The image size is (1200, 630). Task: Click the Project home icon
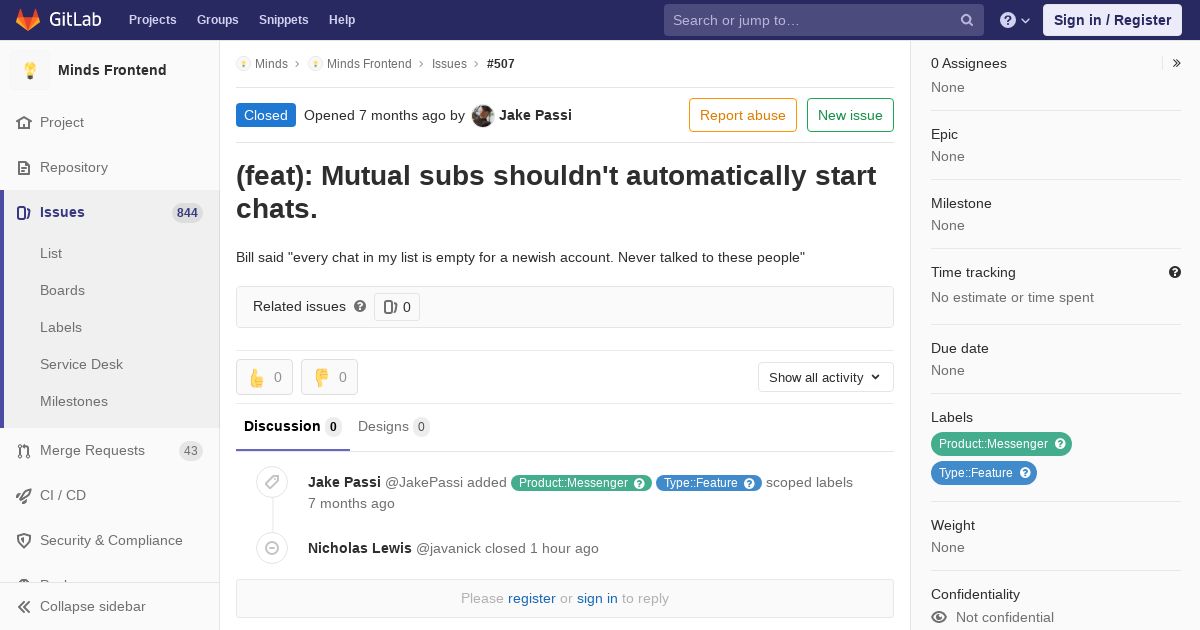click(x=24, y=122)
